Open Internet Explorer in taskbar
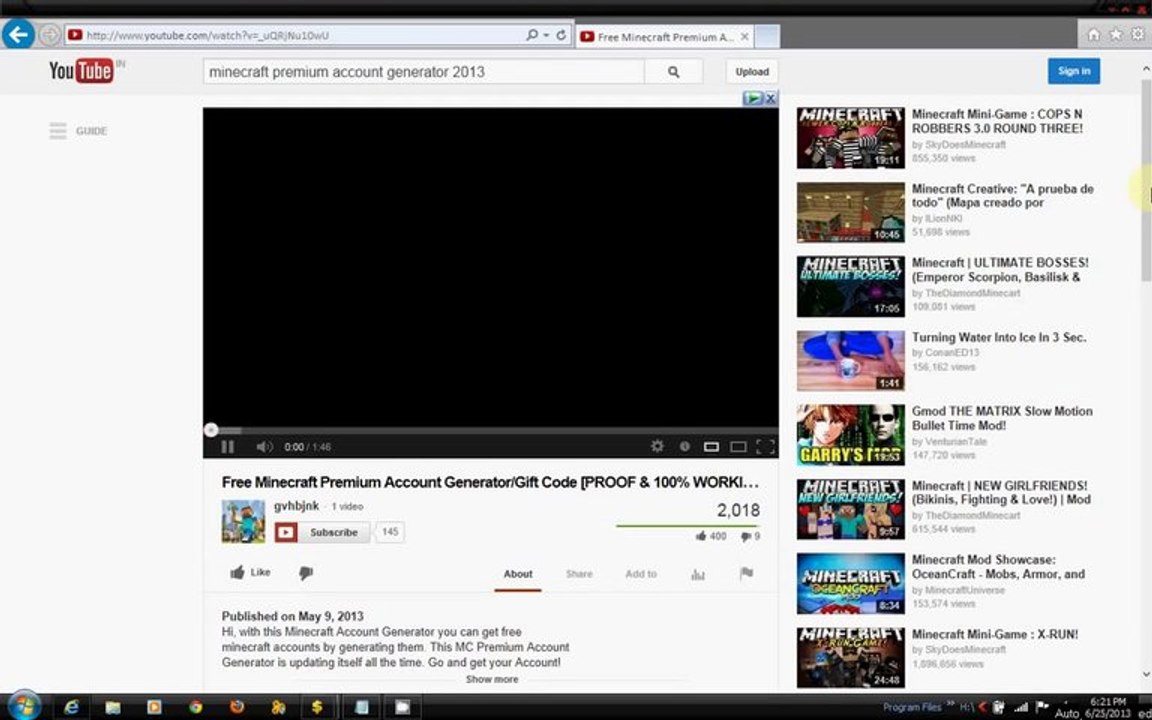Viewport: 1152px width, 720px height. point(71,708)
